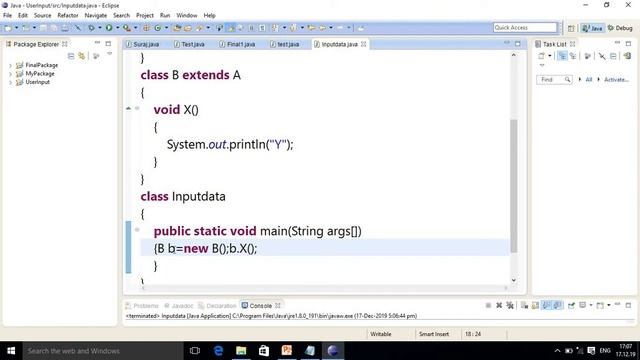This screenshot has width=640, height=360.
Task: Click the Open Type icon in toolbar
Action: click(x=177, y=28)
